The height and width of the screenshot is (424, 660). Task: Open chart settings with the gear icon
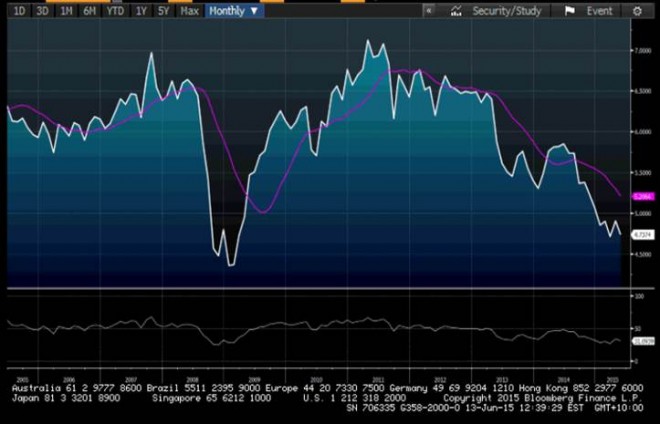(x=637, y=11)
